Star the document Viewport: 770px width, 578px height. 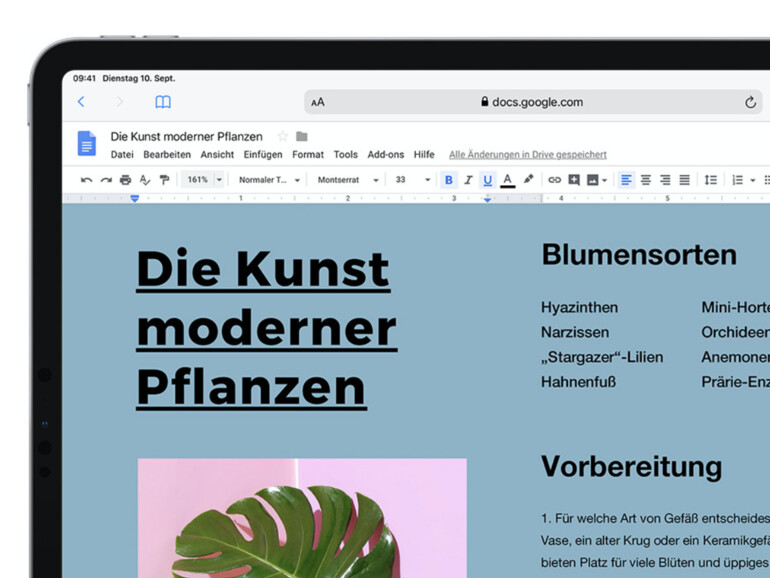pyautogui.click(x=282, y=136)
